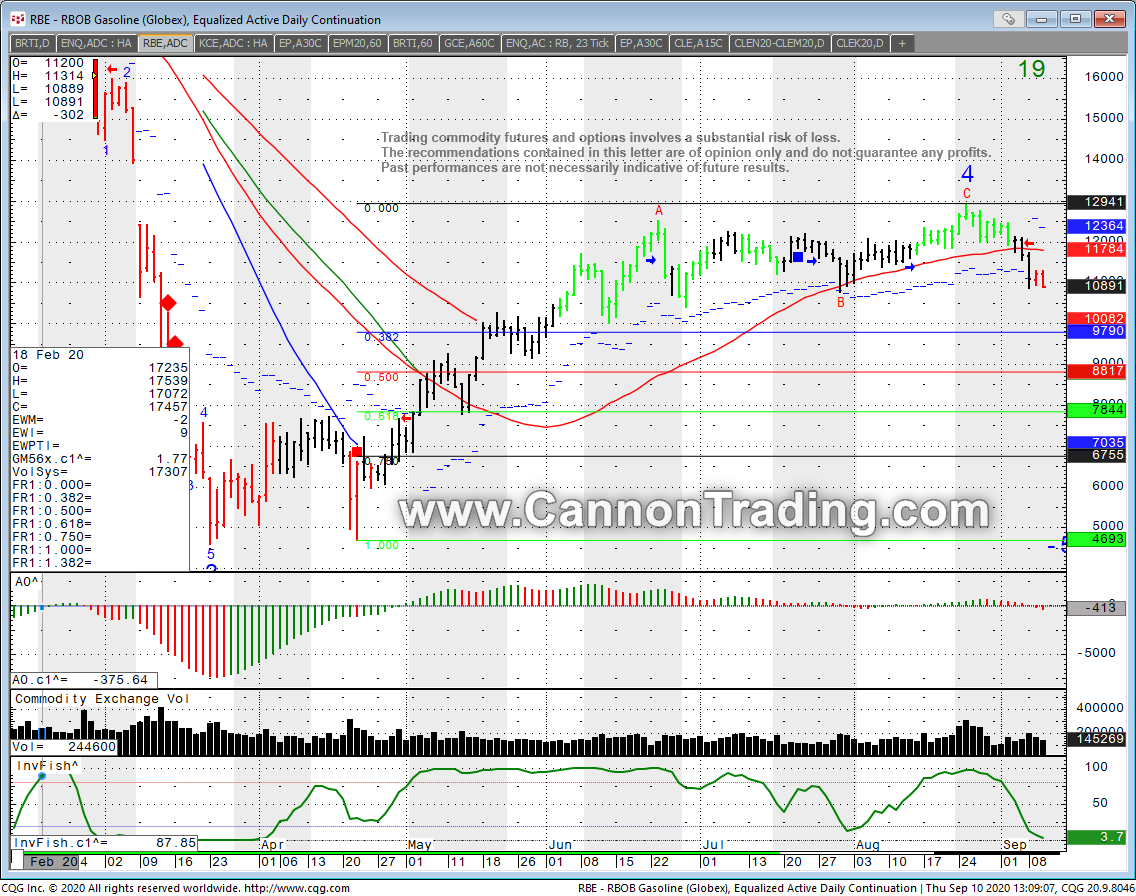Image resolution: width=1136 pixels, height=896 pixels.
Task: Click the 1.000 Fibonacci level label
Action: click(381, 545)
